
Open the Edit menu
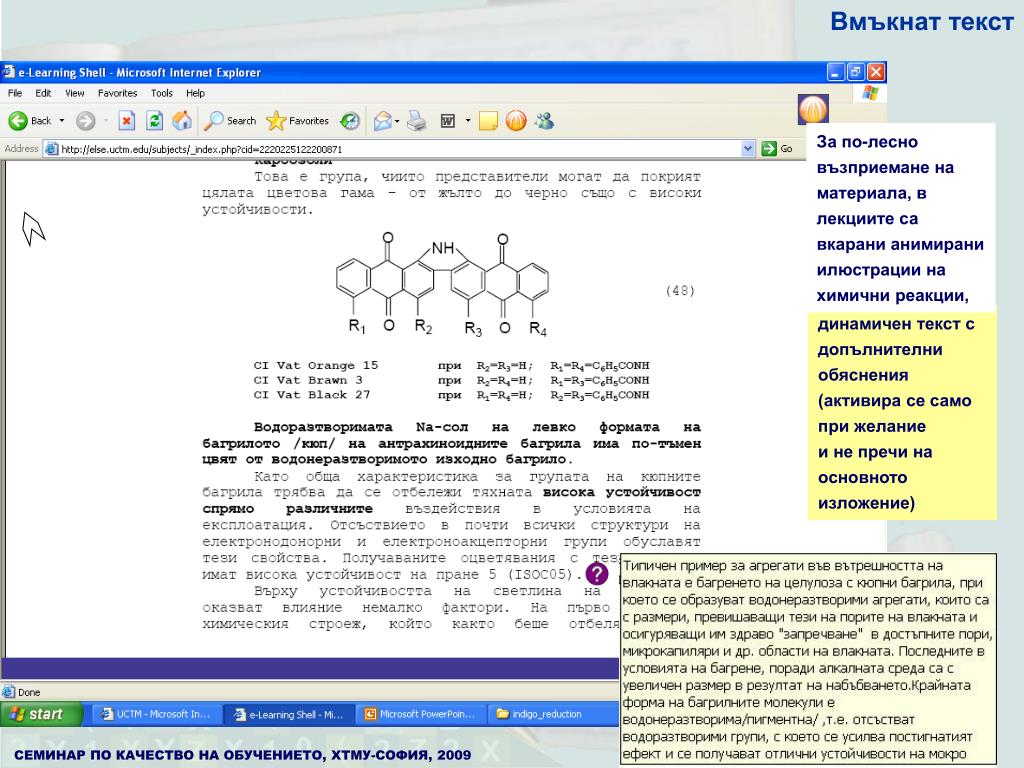tap(43, 93)
